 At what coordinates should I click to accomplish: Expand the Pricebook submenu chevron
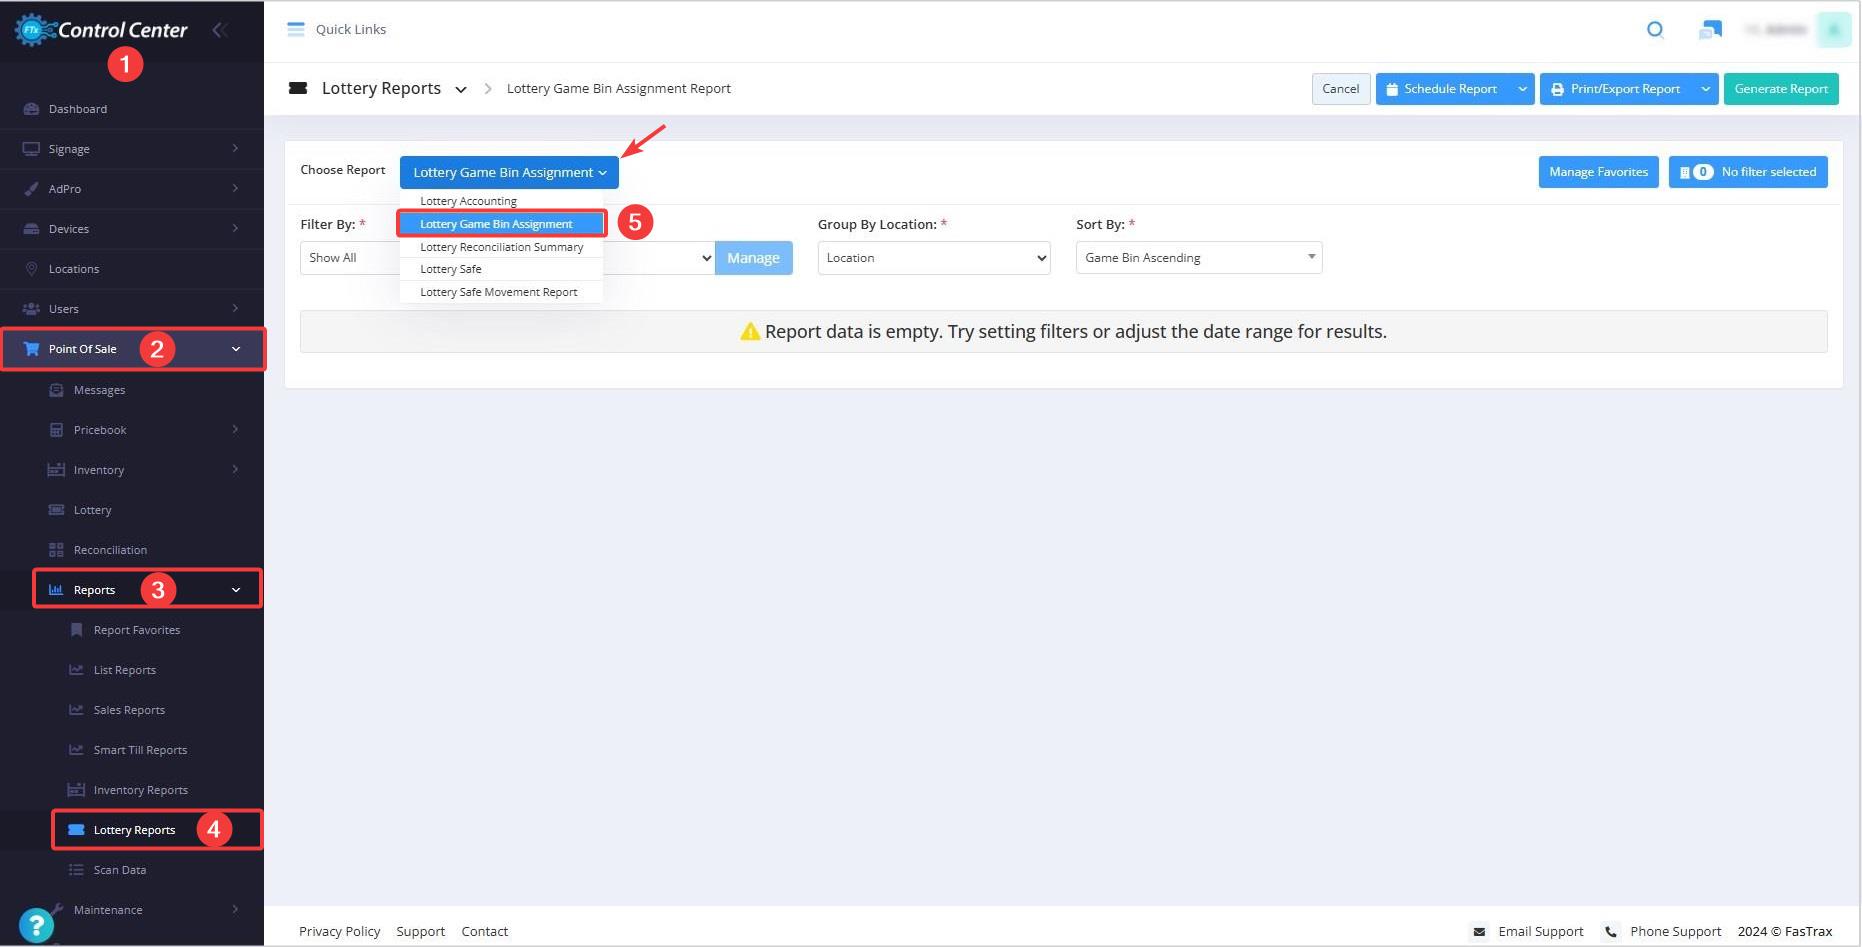point(236,429)
